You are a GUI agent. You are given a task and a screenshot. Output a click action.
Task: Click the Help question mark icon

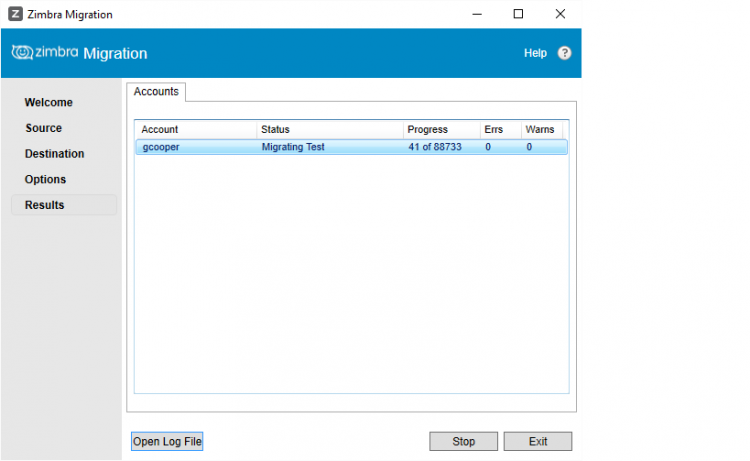click(564, 53)
